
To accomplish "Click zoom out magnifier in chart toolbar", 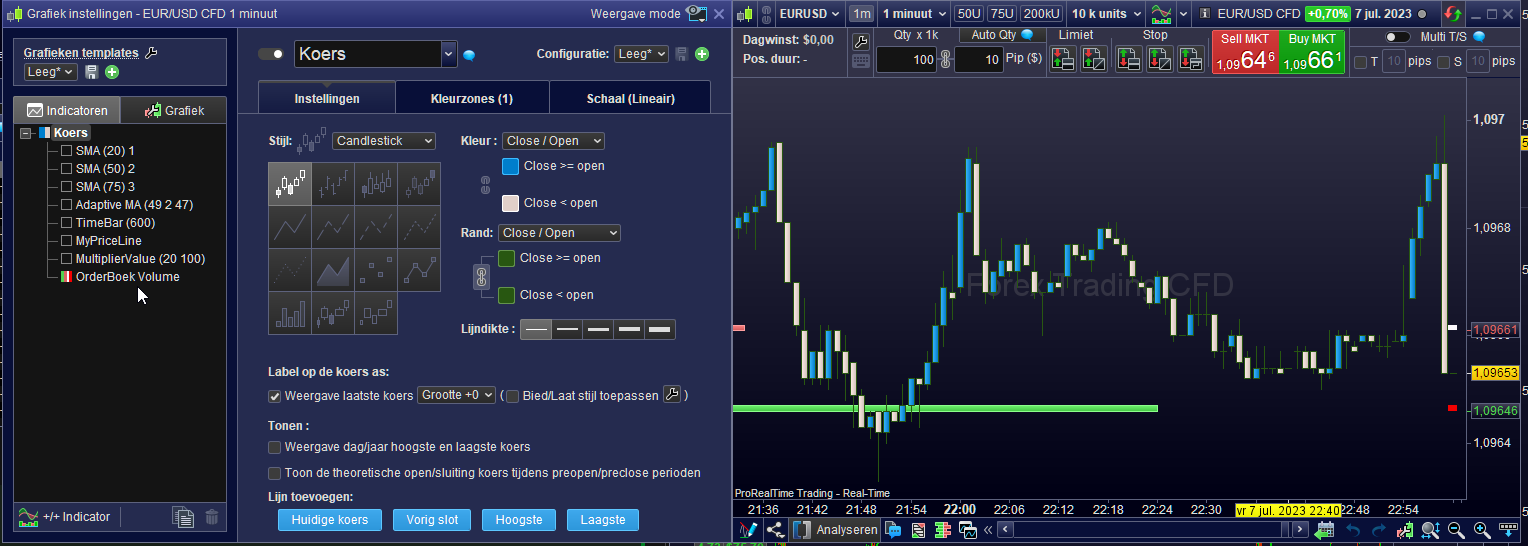I will click(x=1456, y=530).
